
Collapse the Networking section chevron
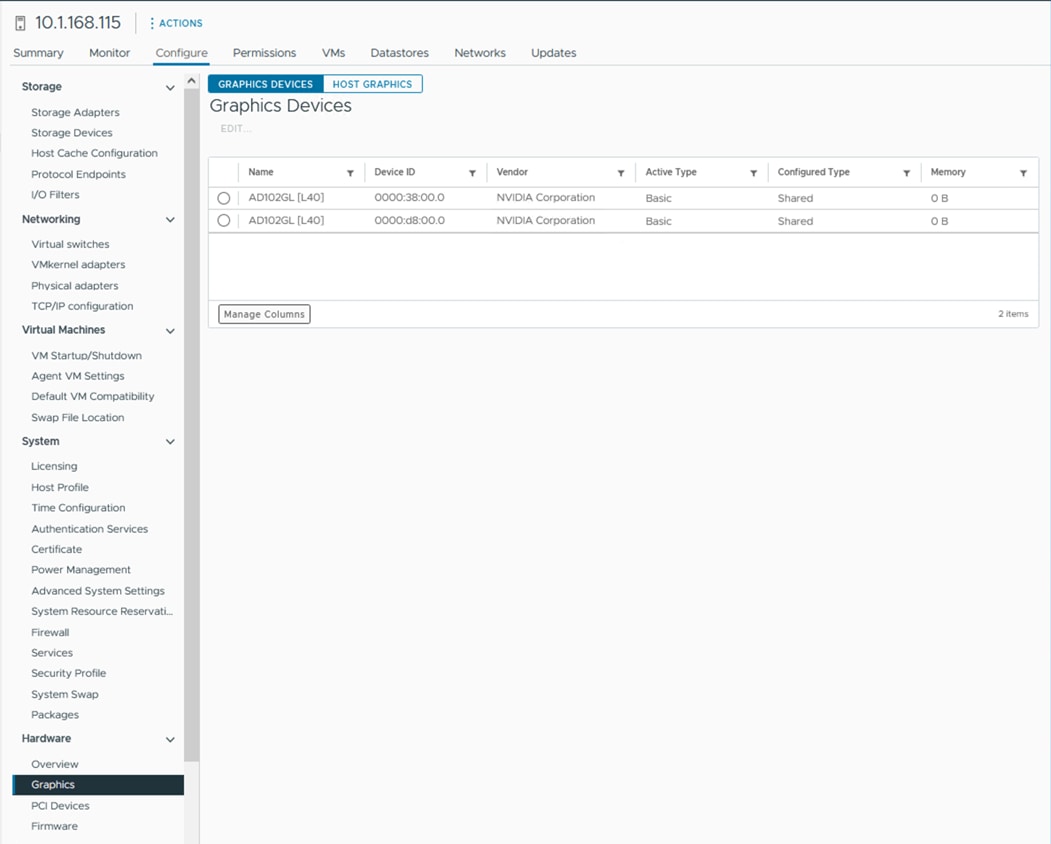pos(170,220)
